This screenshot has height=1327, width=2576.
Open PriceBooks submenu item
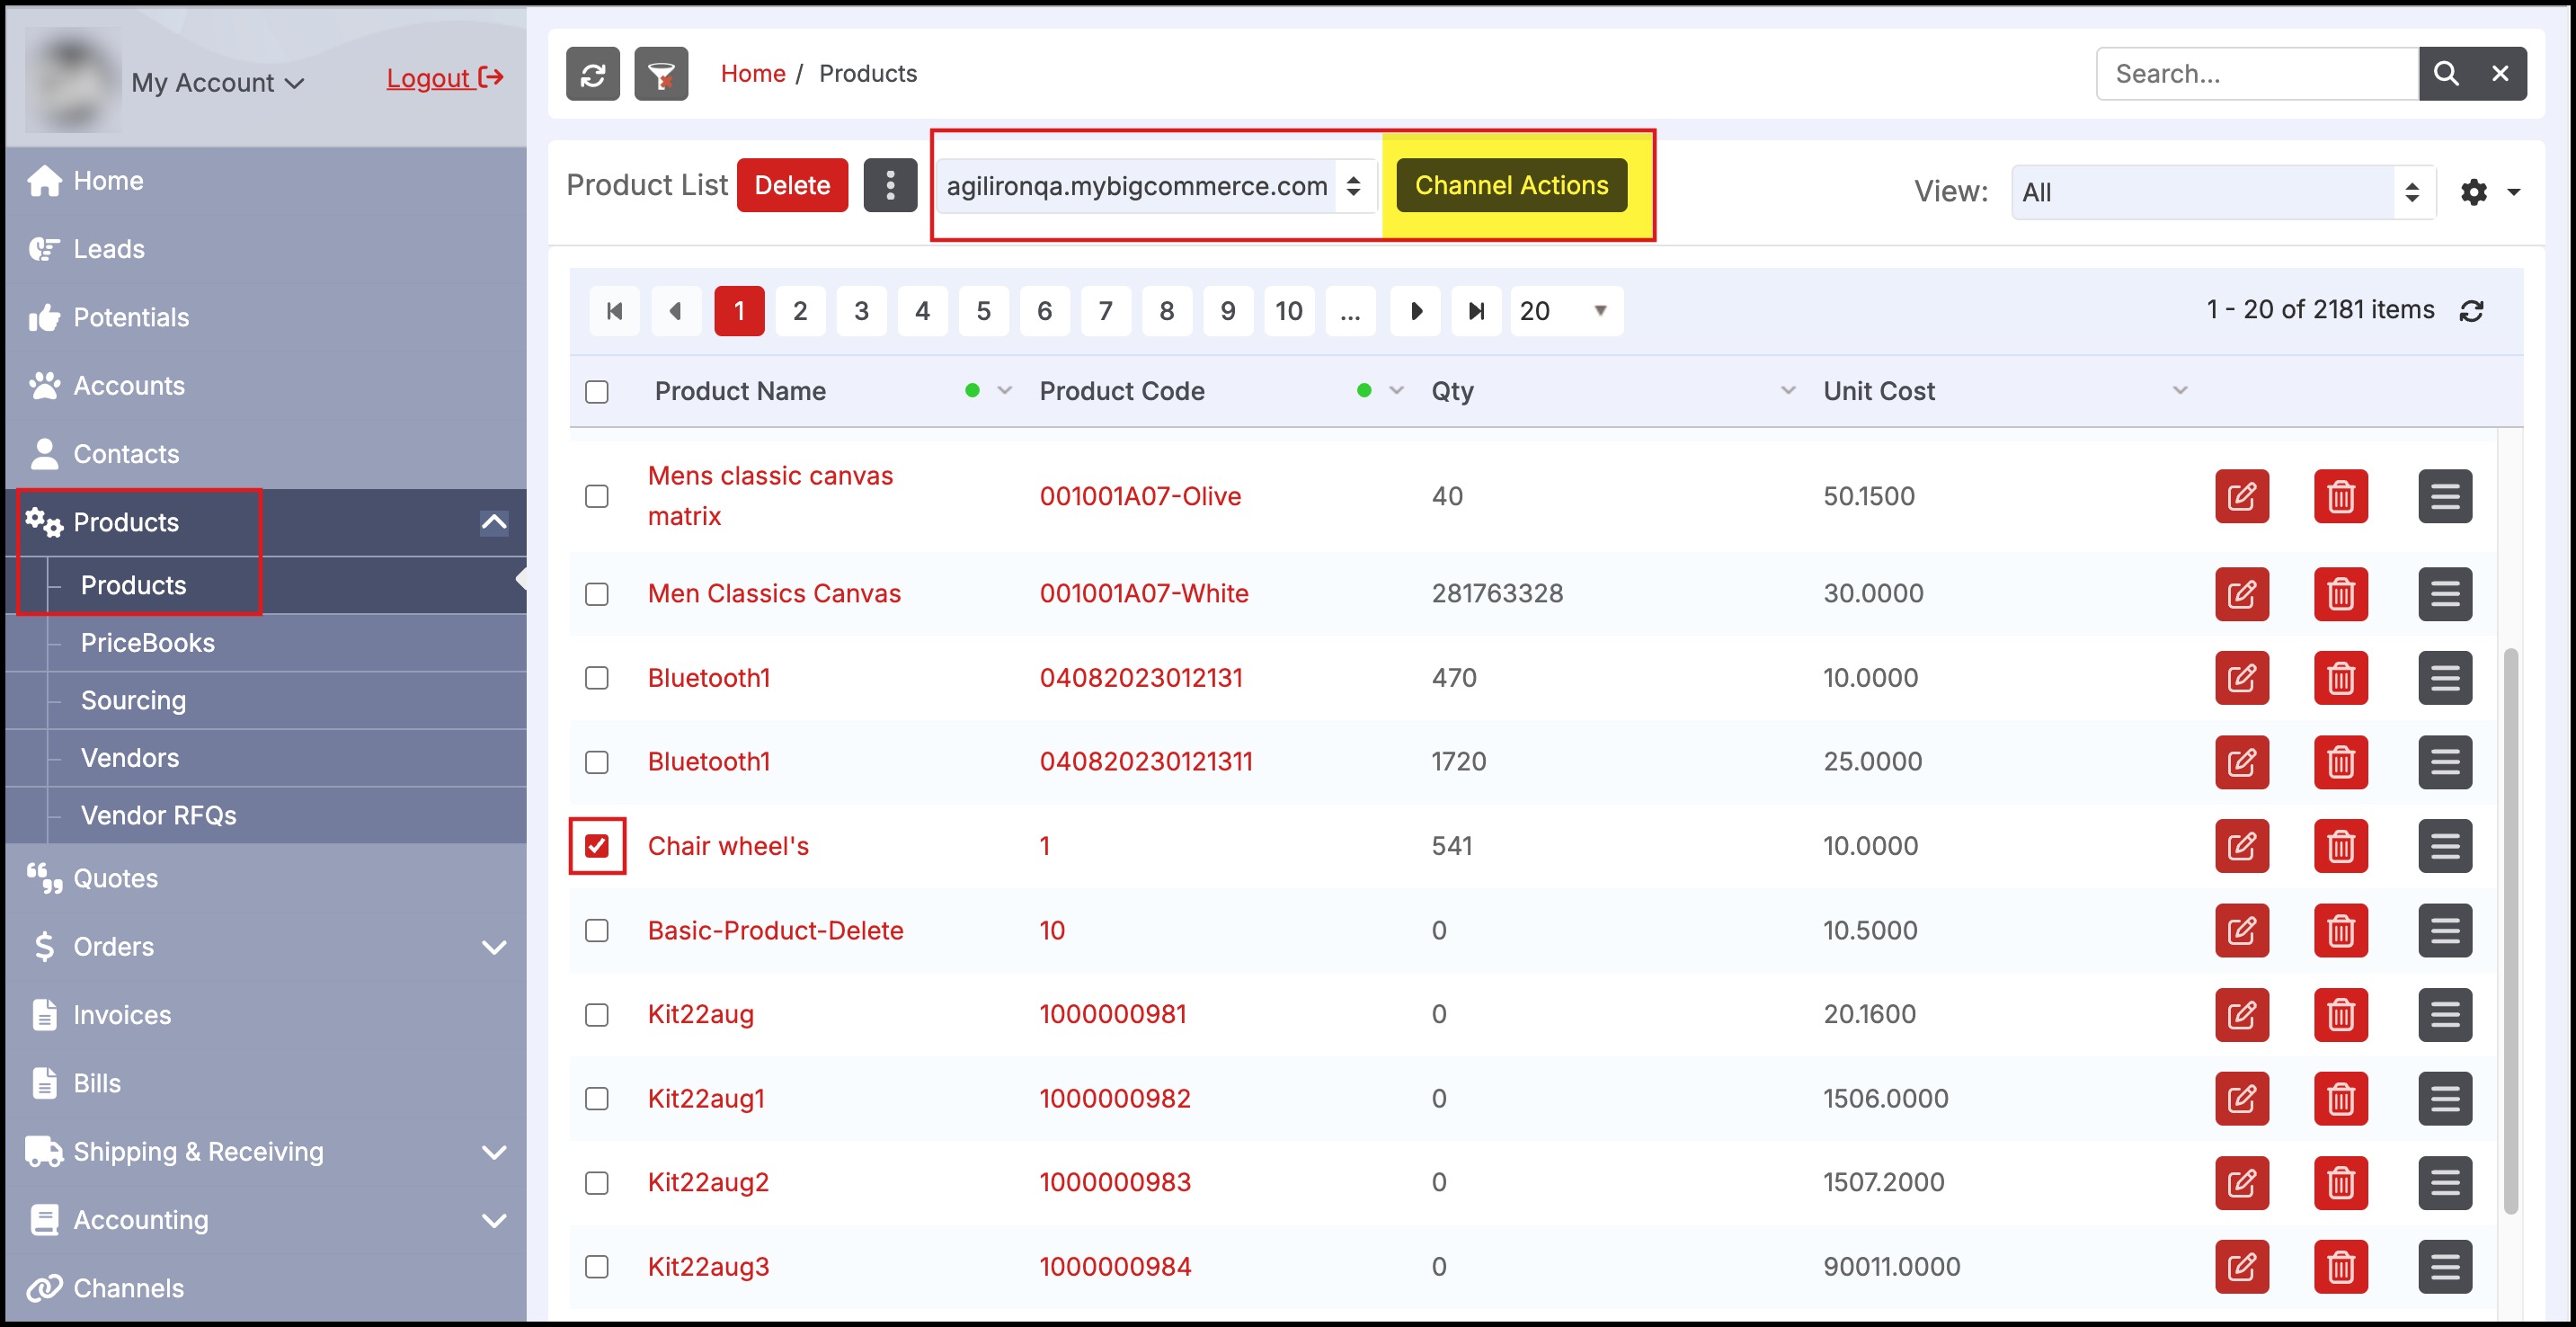[x=147, y=643]
